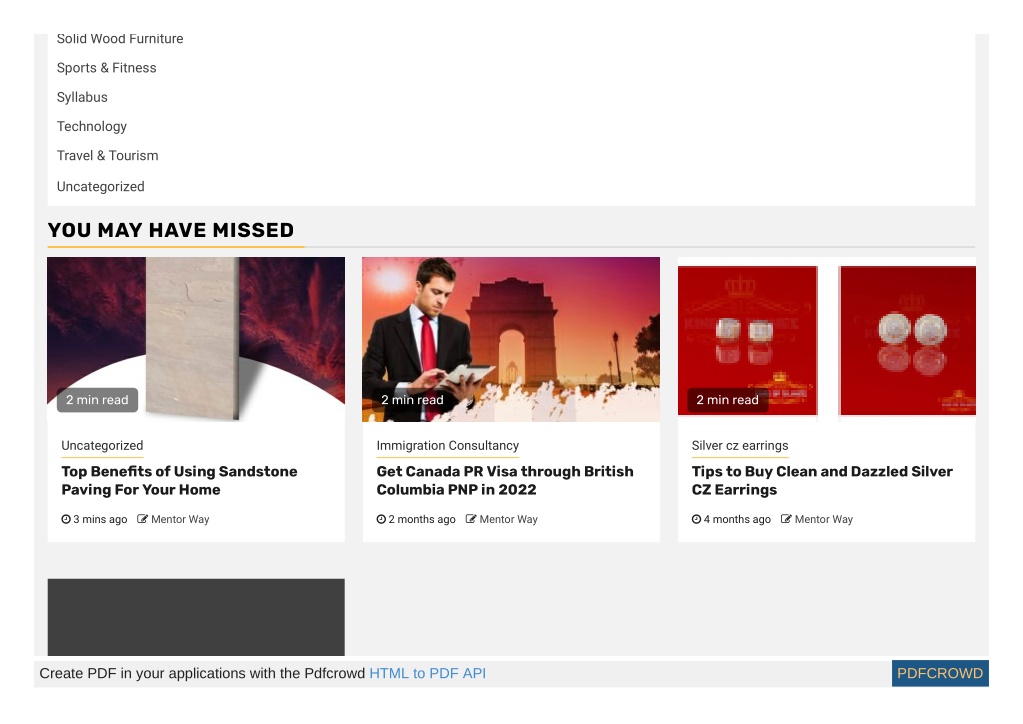
Task: Click the 4 months ago timestamp
Action: tap(737, 519)
